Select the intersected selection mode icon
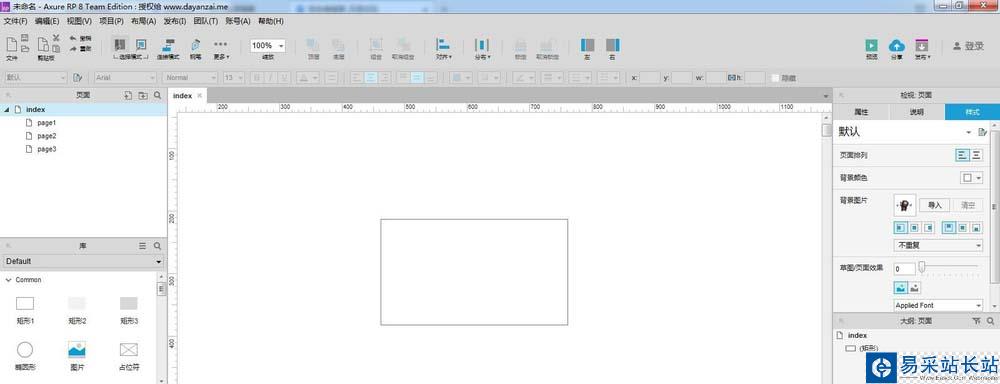Viewport: 1000px width, 384px height. pos(120,44)
